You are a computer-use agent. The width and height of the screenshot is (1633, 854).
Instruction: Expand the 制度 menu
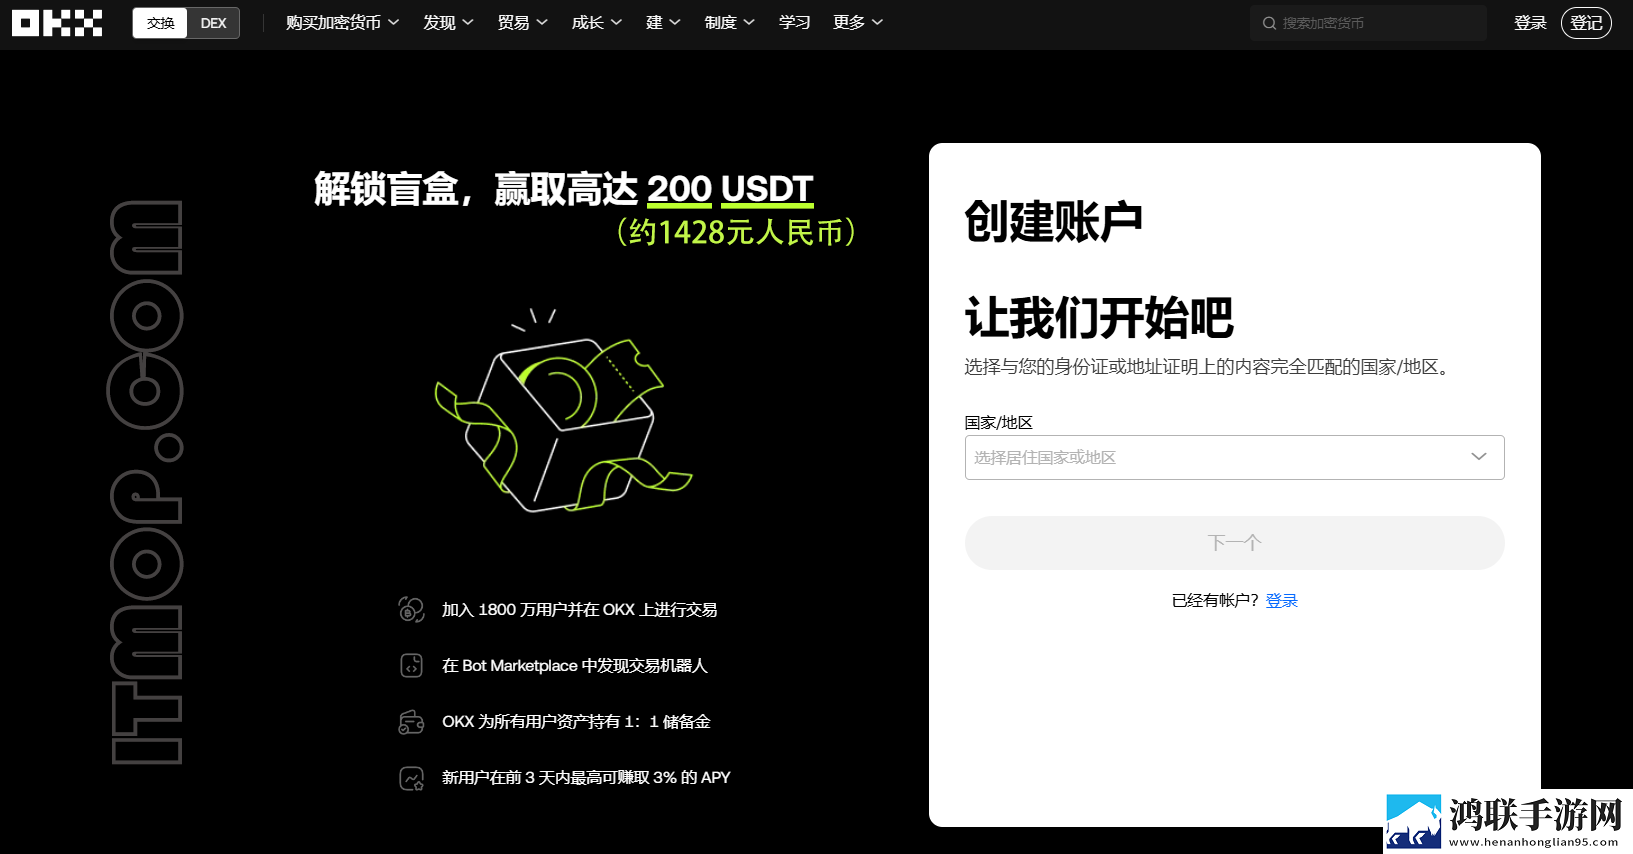point(729,23)
